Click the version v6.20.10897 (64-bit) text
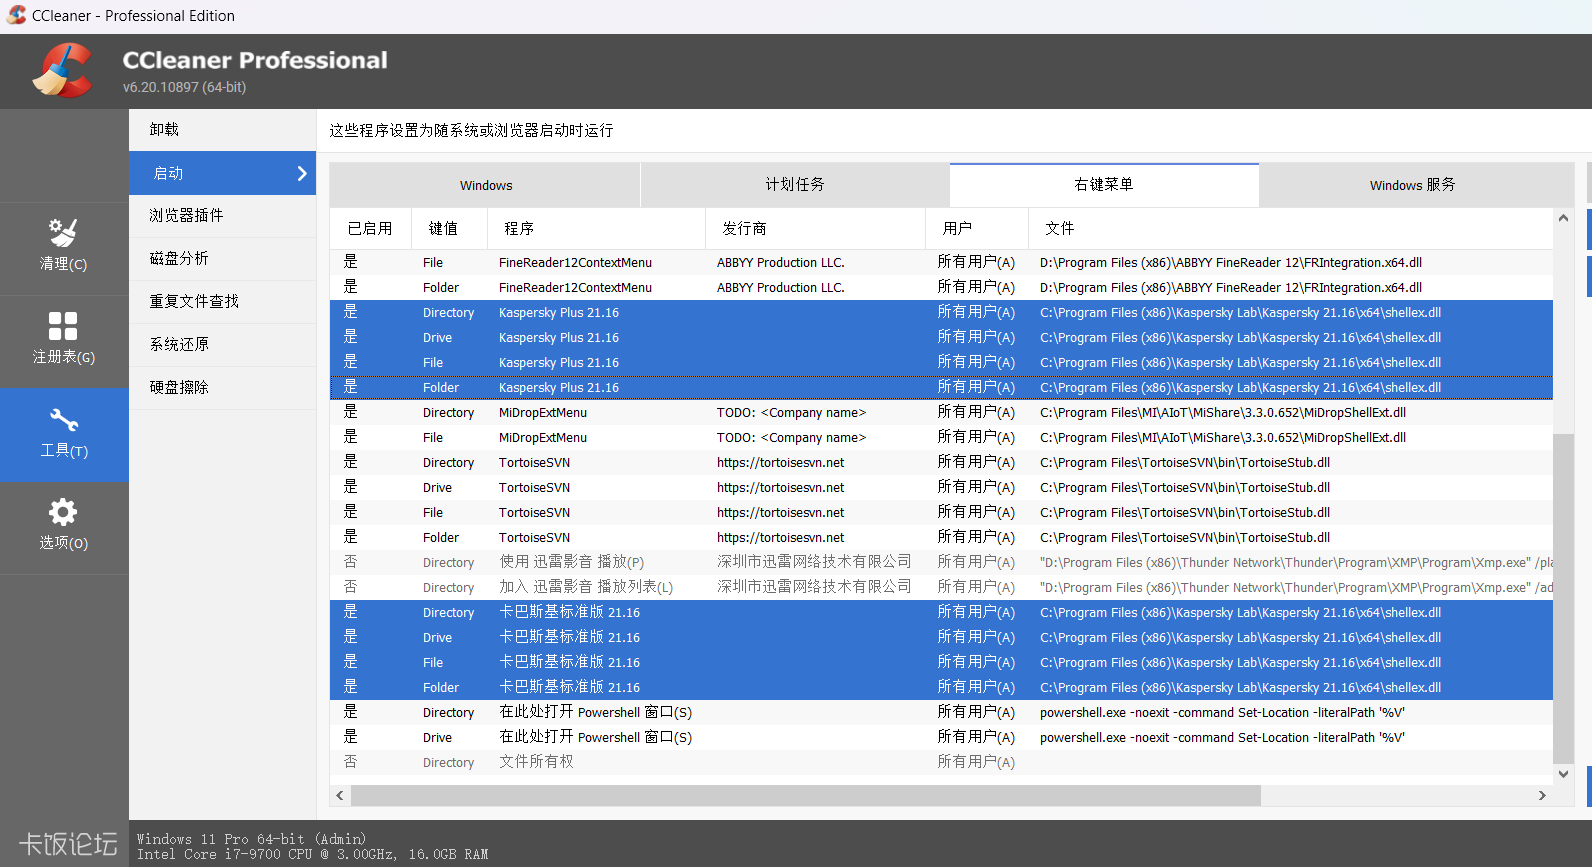This screenshot has height=867, width=1592. click(185, 87)
